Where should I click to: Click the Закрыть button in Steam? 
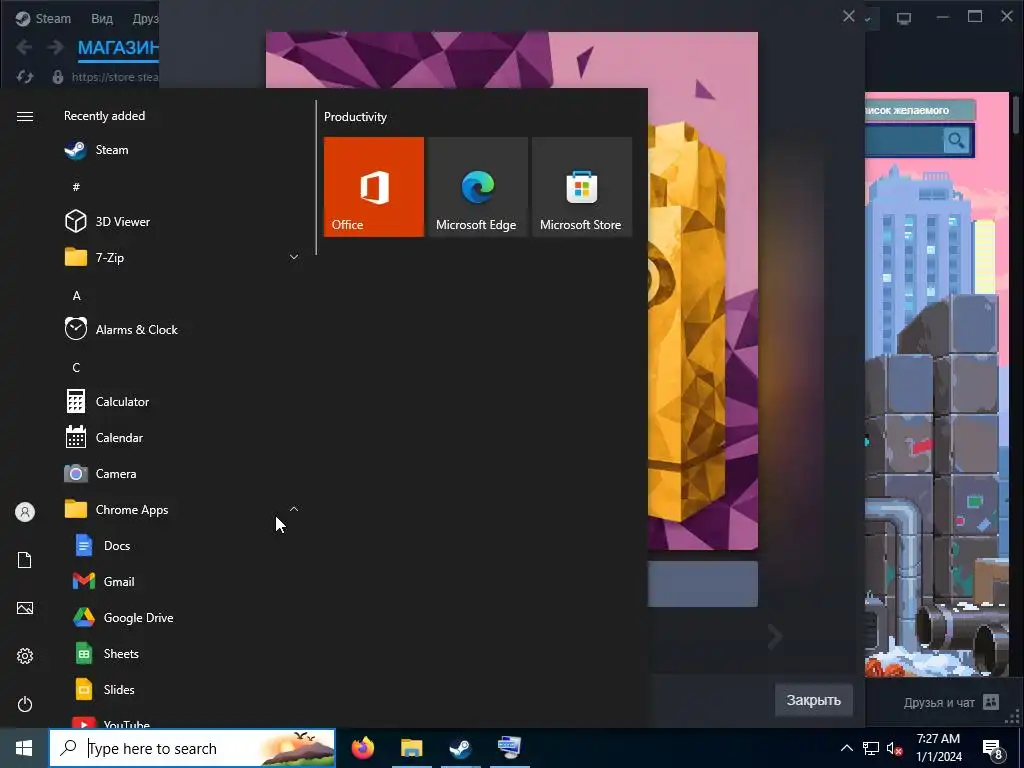pyautogui.click(x=813, y=700)
